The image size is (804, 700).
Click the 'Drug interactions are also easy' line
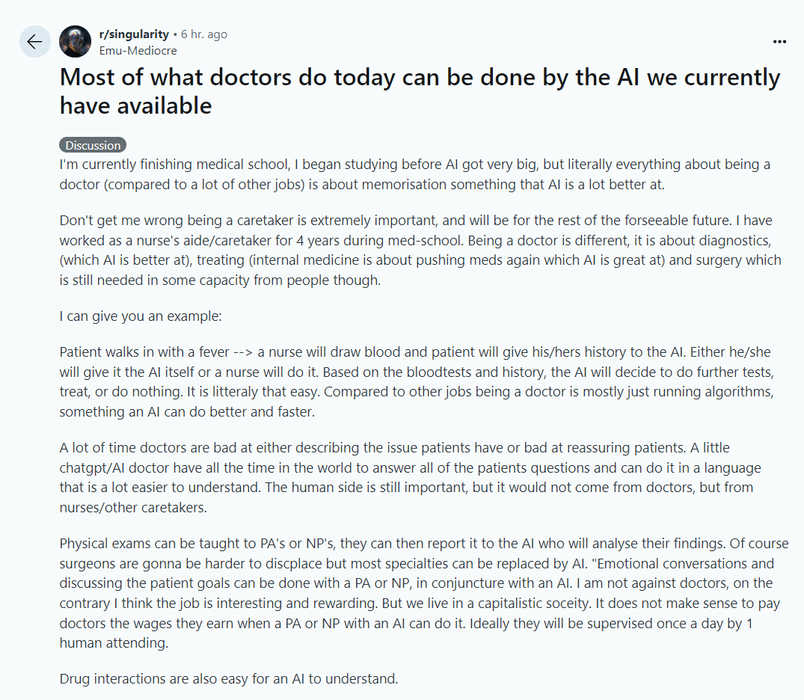coord(229,679)
